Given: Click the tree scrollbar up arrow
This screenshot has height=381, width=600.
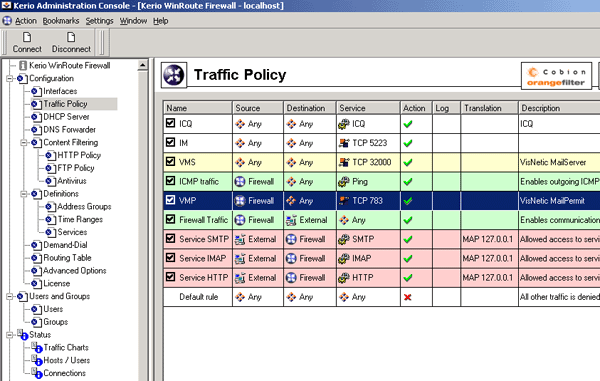Looking at the screenshot, I should (142, 65).
